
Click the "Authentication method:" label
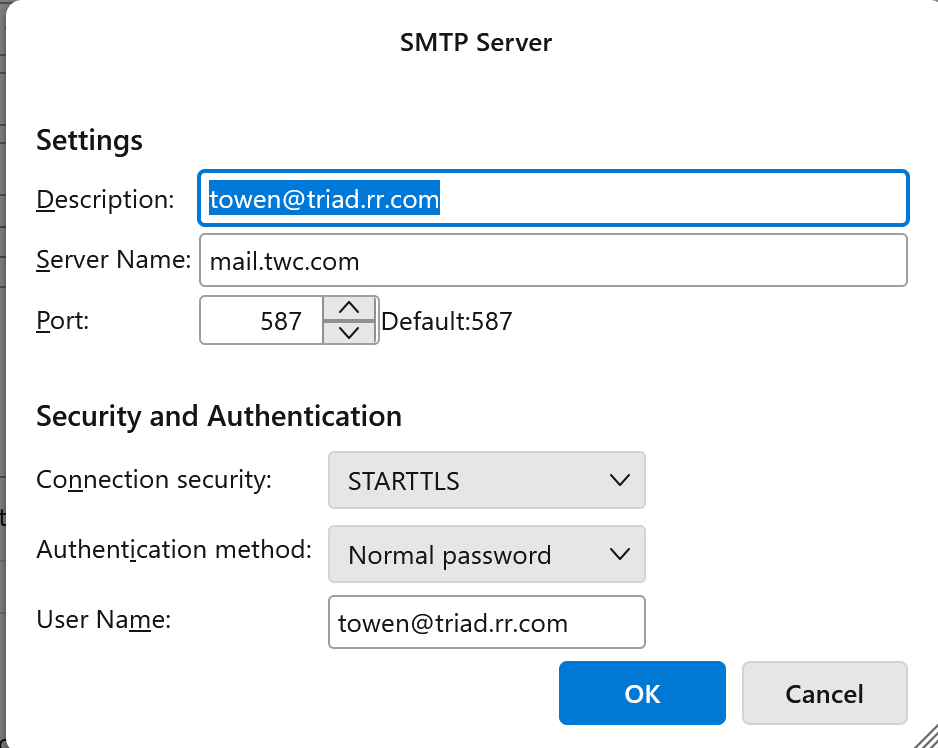pos(174,549)
